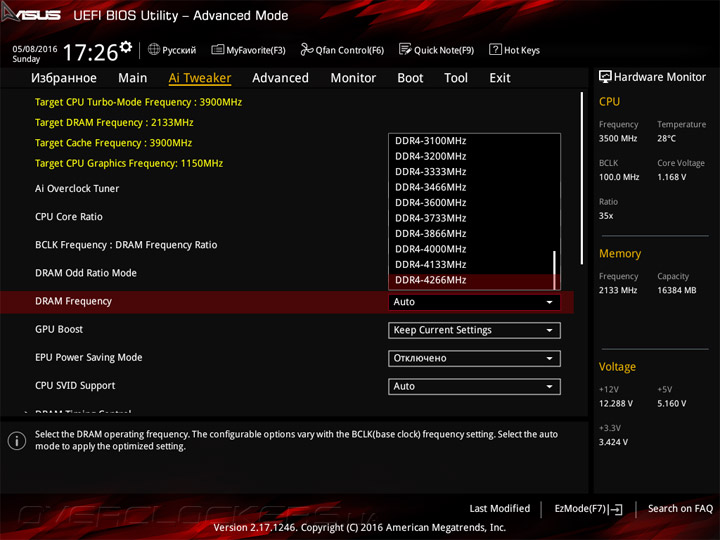Select EPU Power Saving Mode label
The height and width of the screenshot is (540, 720).
(89, 357)
